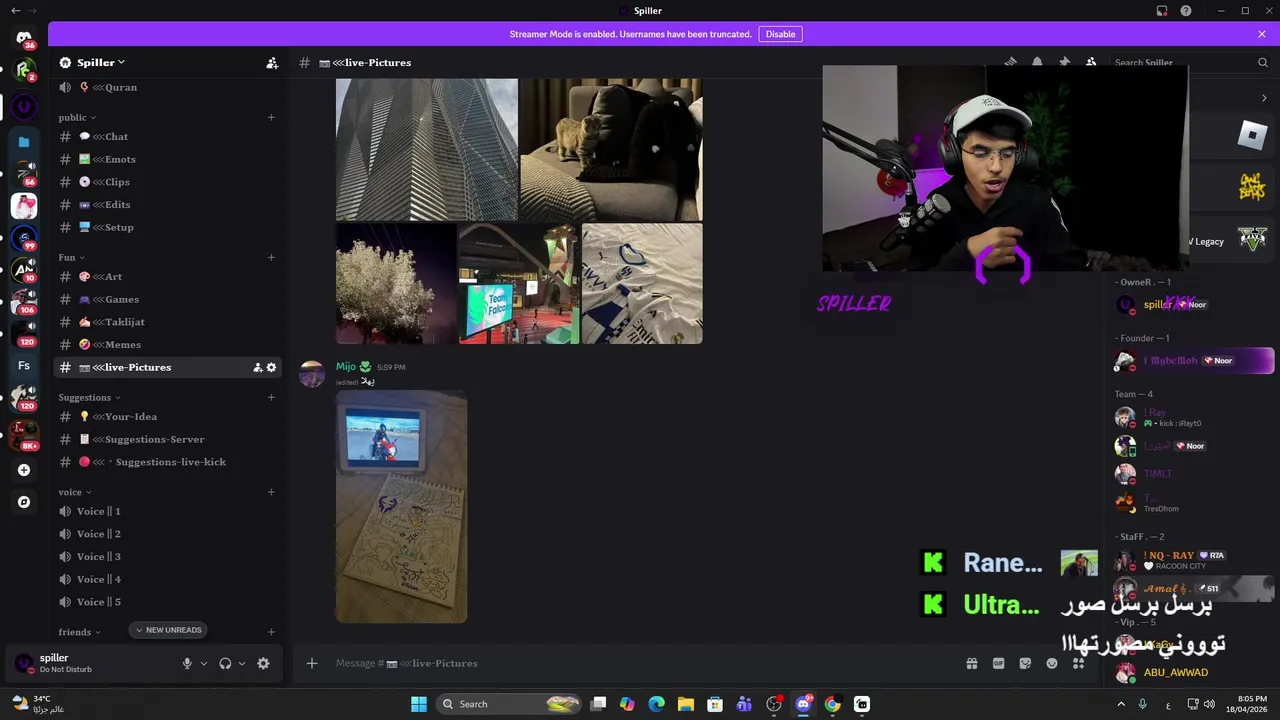Click Mijo username in message
1280x720 pixels.
[345, 367]
